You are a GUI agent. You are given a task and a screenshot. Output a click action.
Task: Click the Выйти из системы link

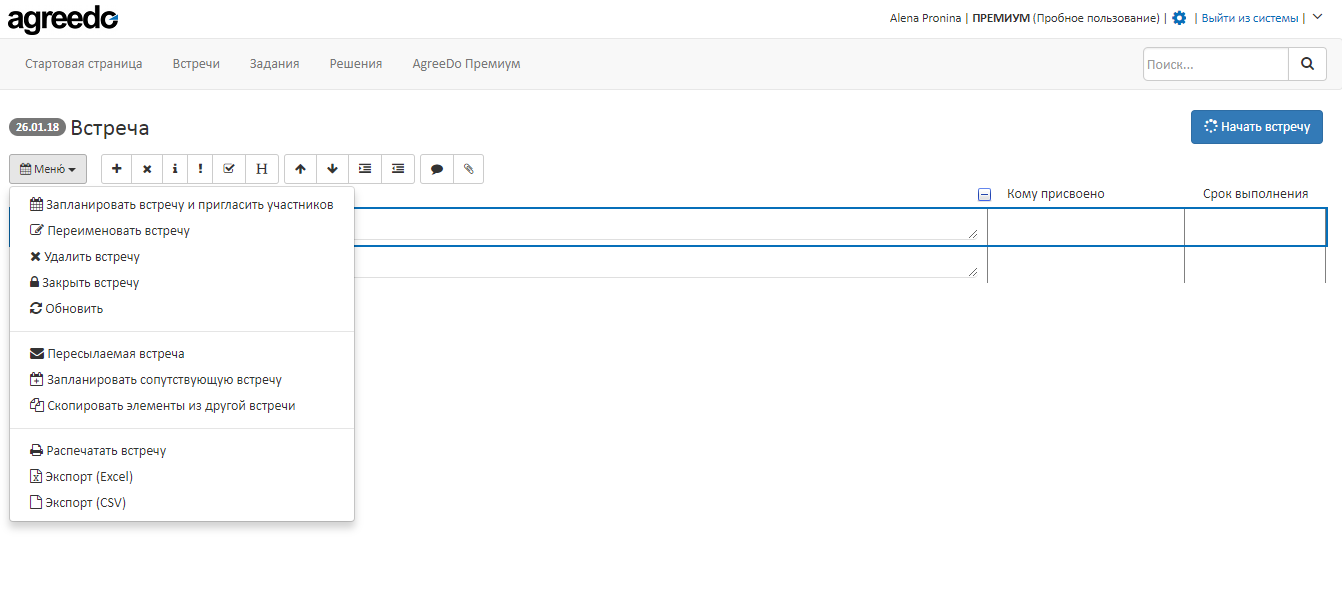click(x=1250, y=18)
